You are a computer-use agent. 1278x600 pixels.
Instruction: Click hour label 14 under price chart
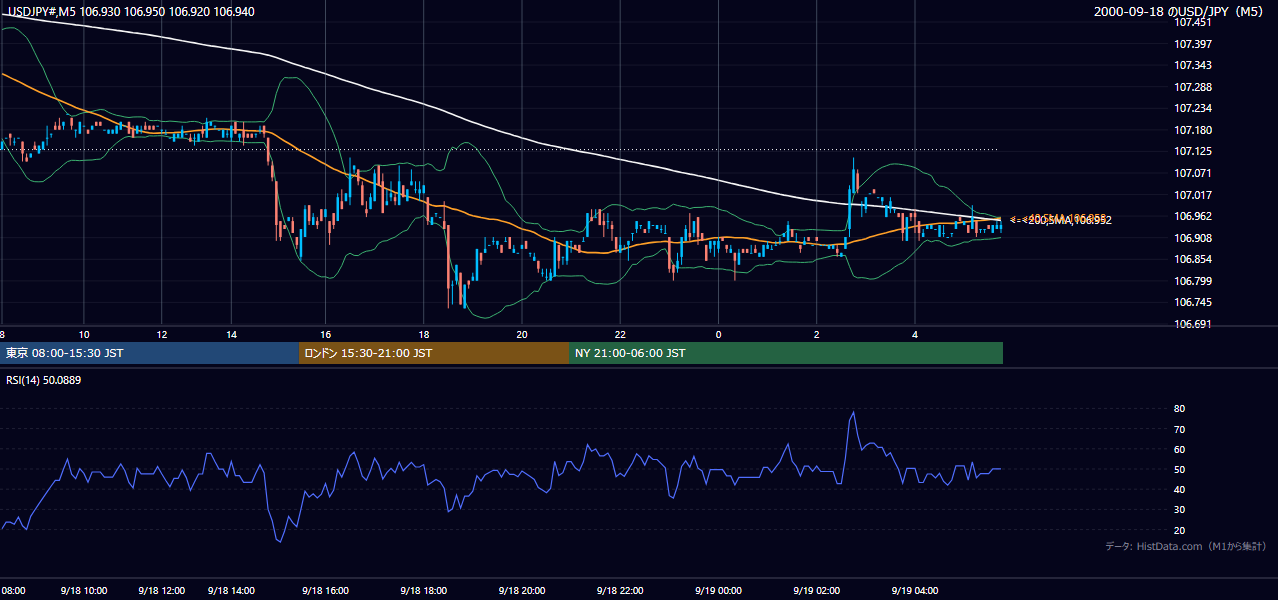pos(231,333)
